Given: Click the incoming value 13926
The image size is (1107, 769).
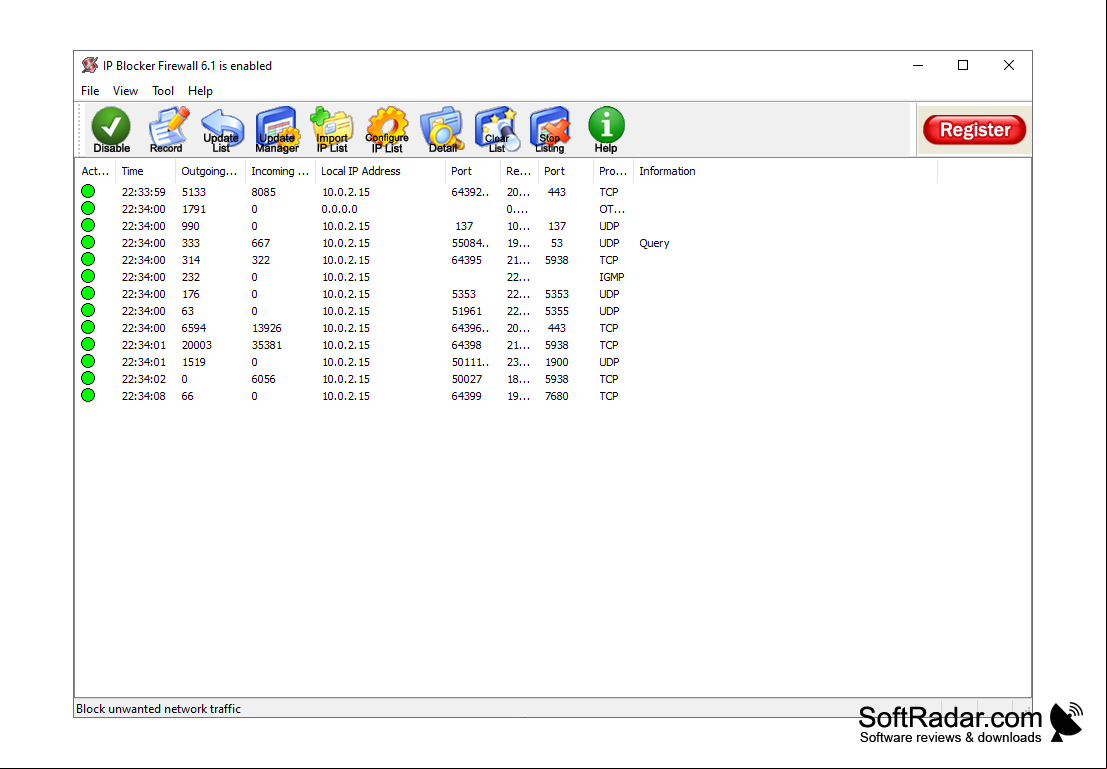Looking at the screenshot, I should click(x=266, y=328).
